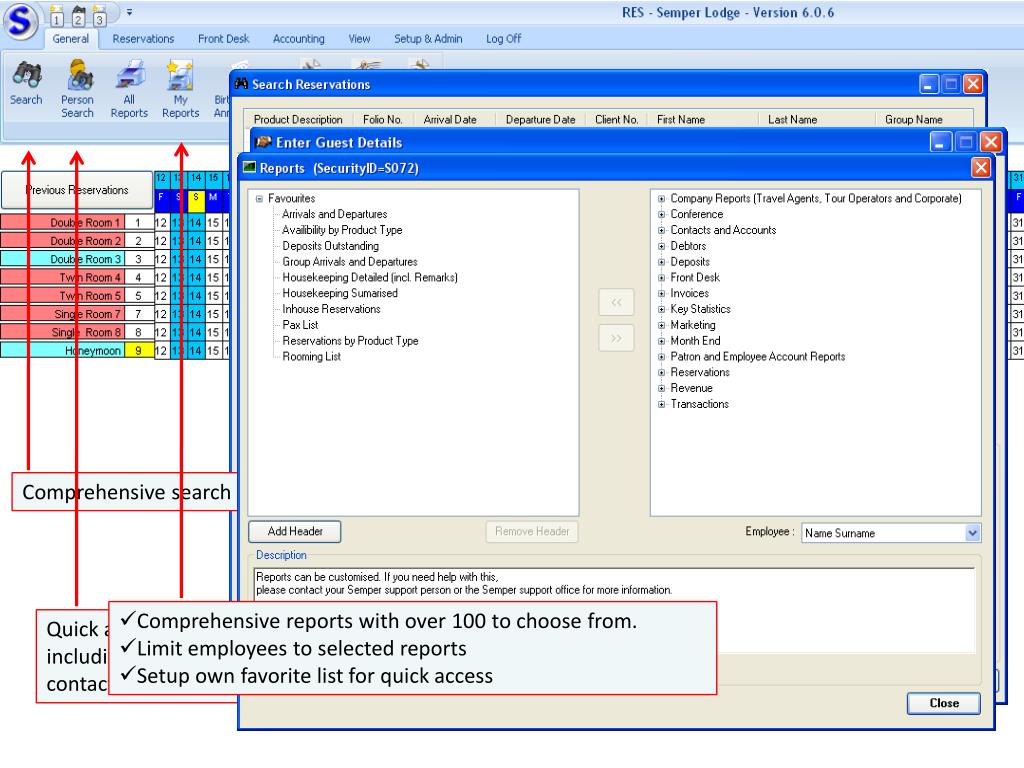The width and height of the screenshot is (1024, 768).
Task: Expand the Debtors reports node
Action: click(x=662, y=246)
